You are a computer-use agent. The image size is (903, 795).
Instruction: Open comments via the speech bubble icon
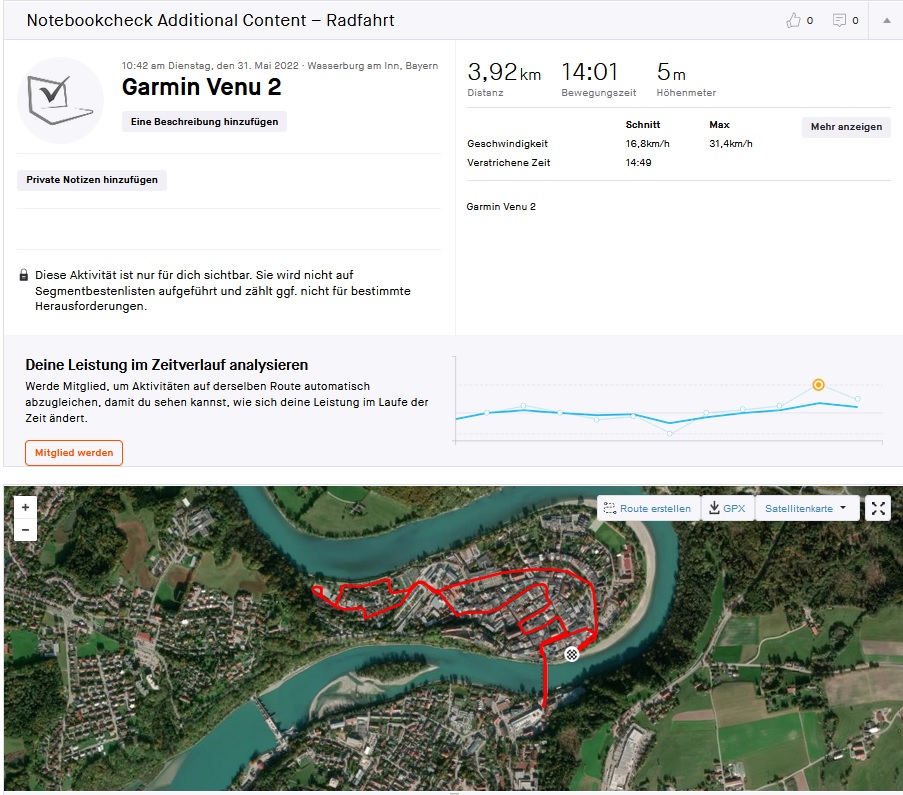coord(839,20)
